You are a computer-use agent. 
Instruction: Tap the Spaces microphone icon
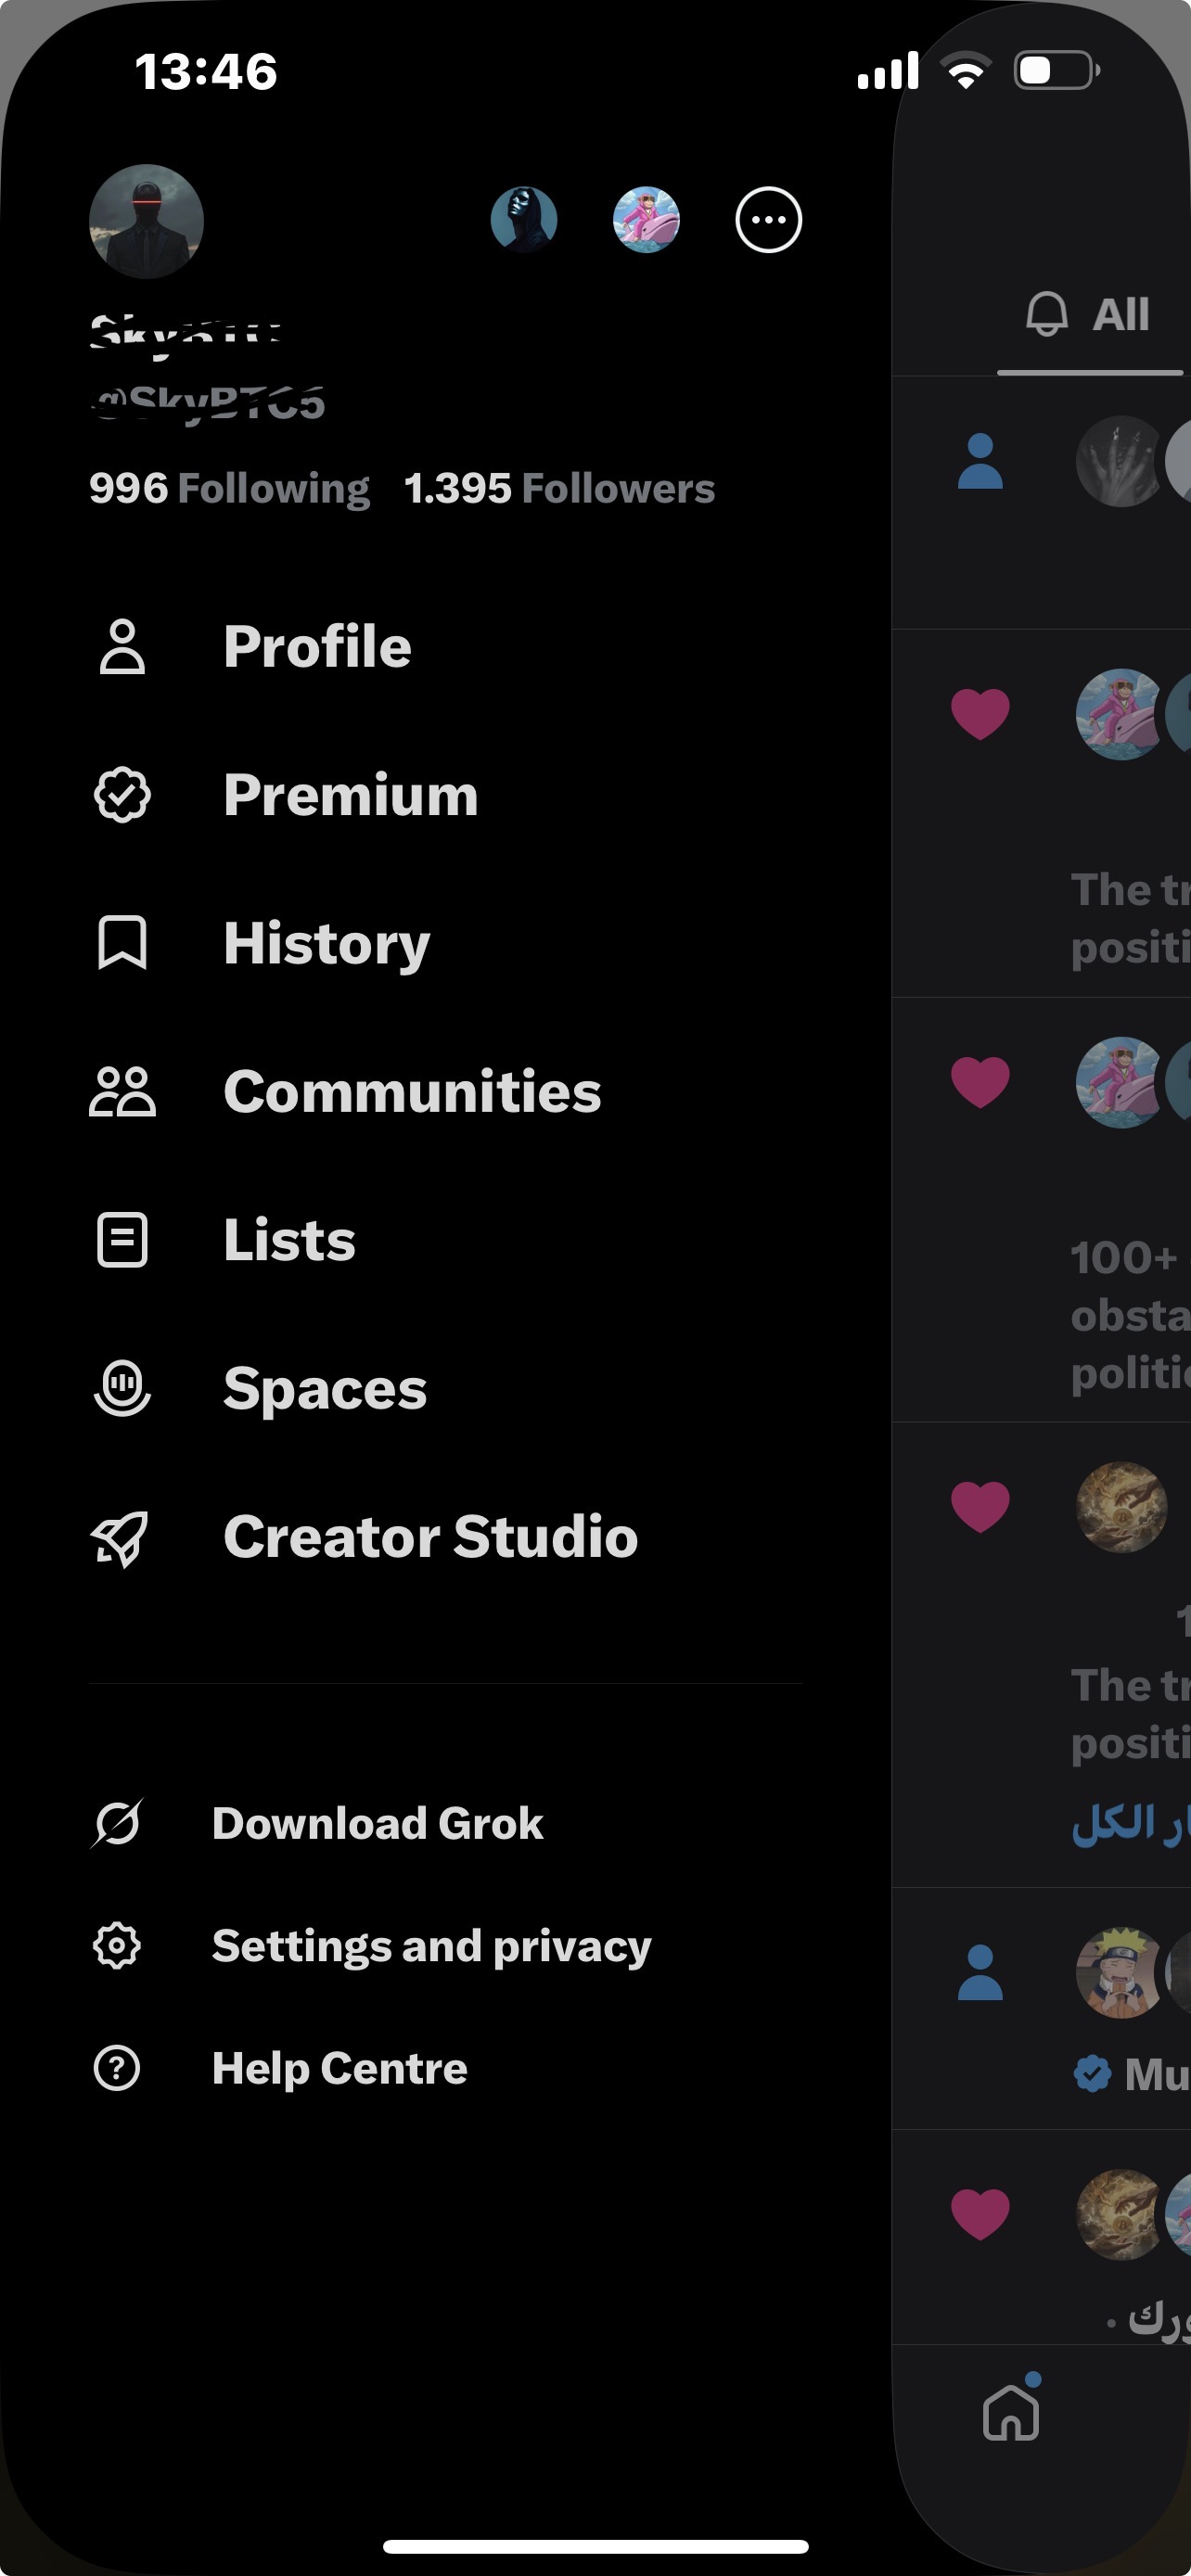(x=122, y=1388)
